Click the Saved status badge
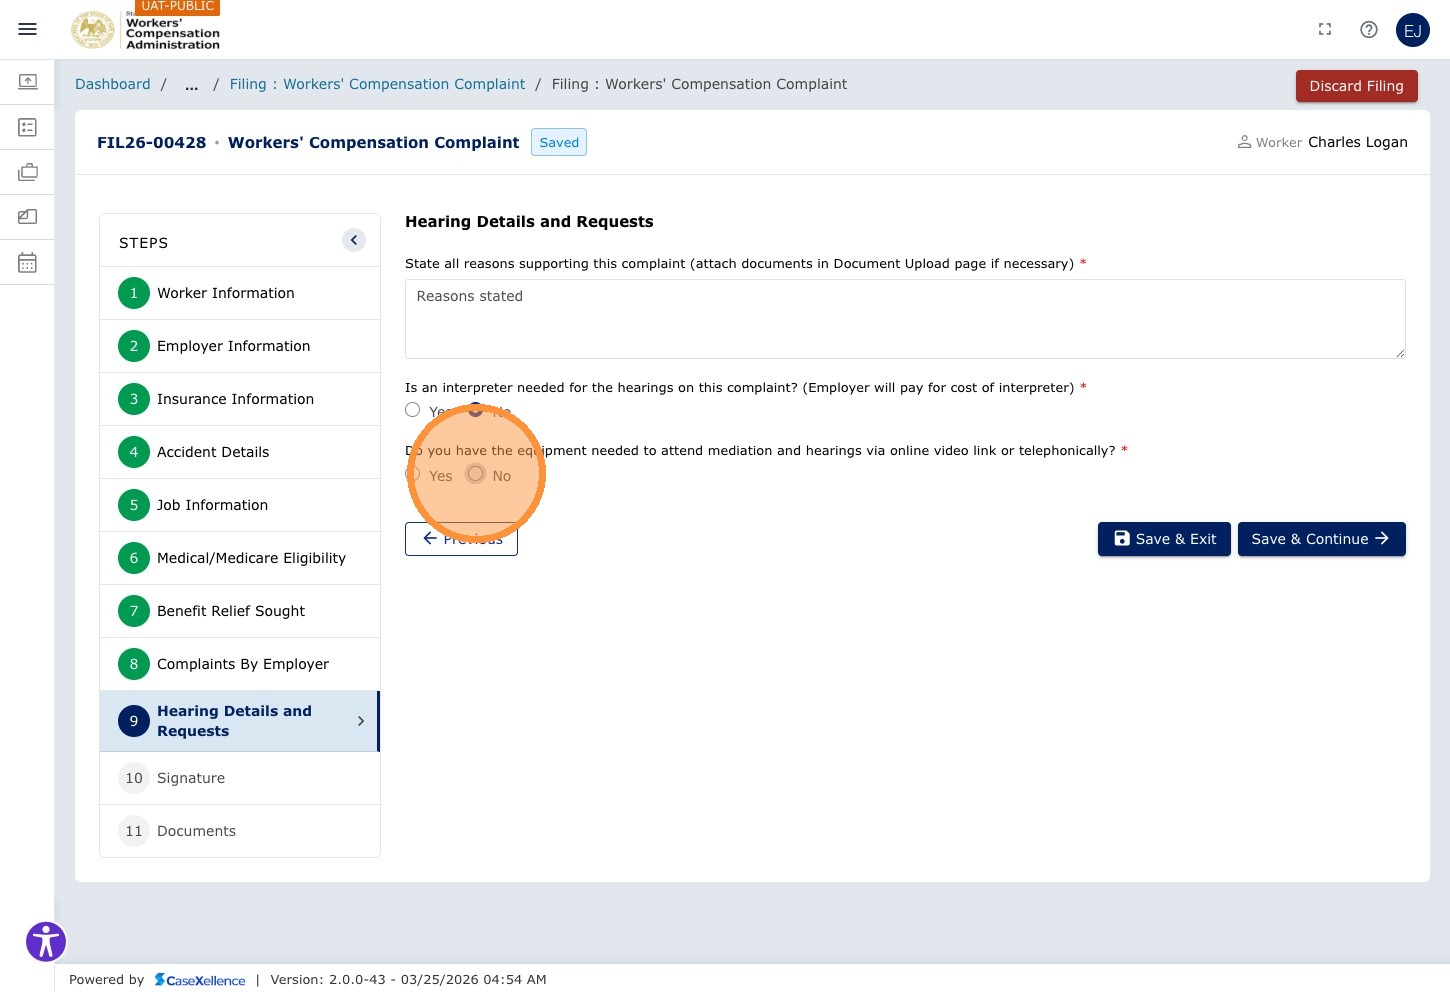1450x992 pixels. tap(559, 142)
